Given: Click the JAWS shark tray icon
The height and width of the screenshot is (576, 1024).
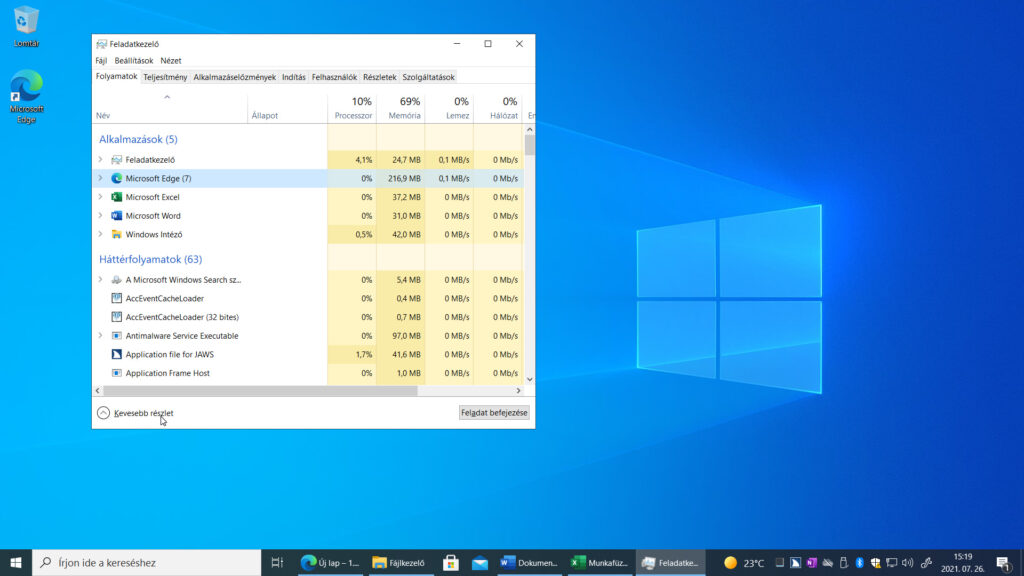Looking at the screenshot, I should click(795, 562).
